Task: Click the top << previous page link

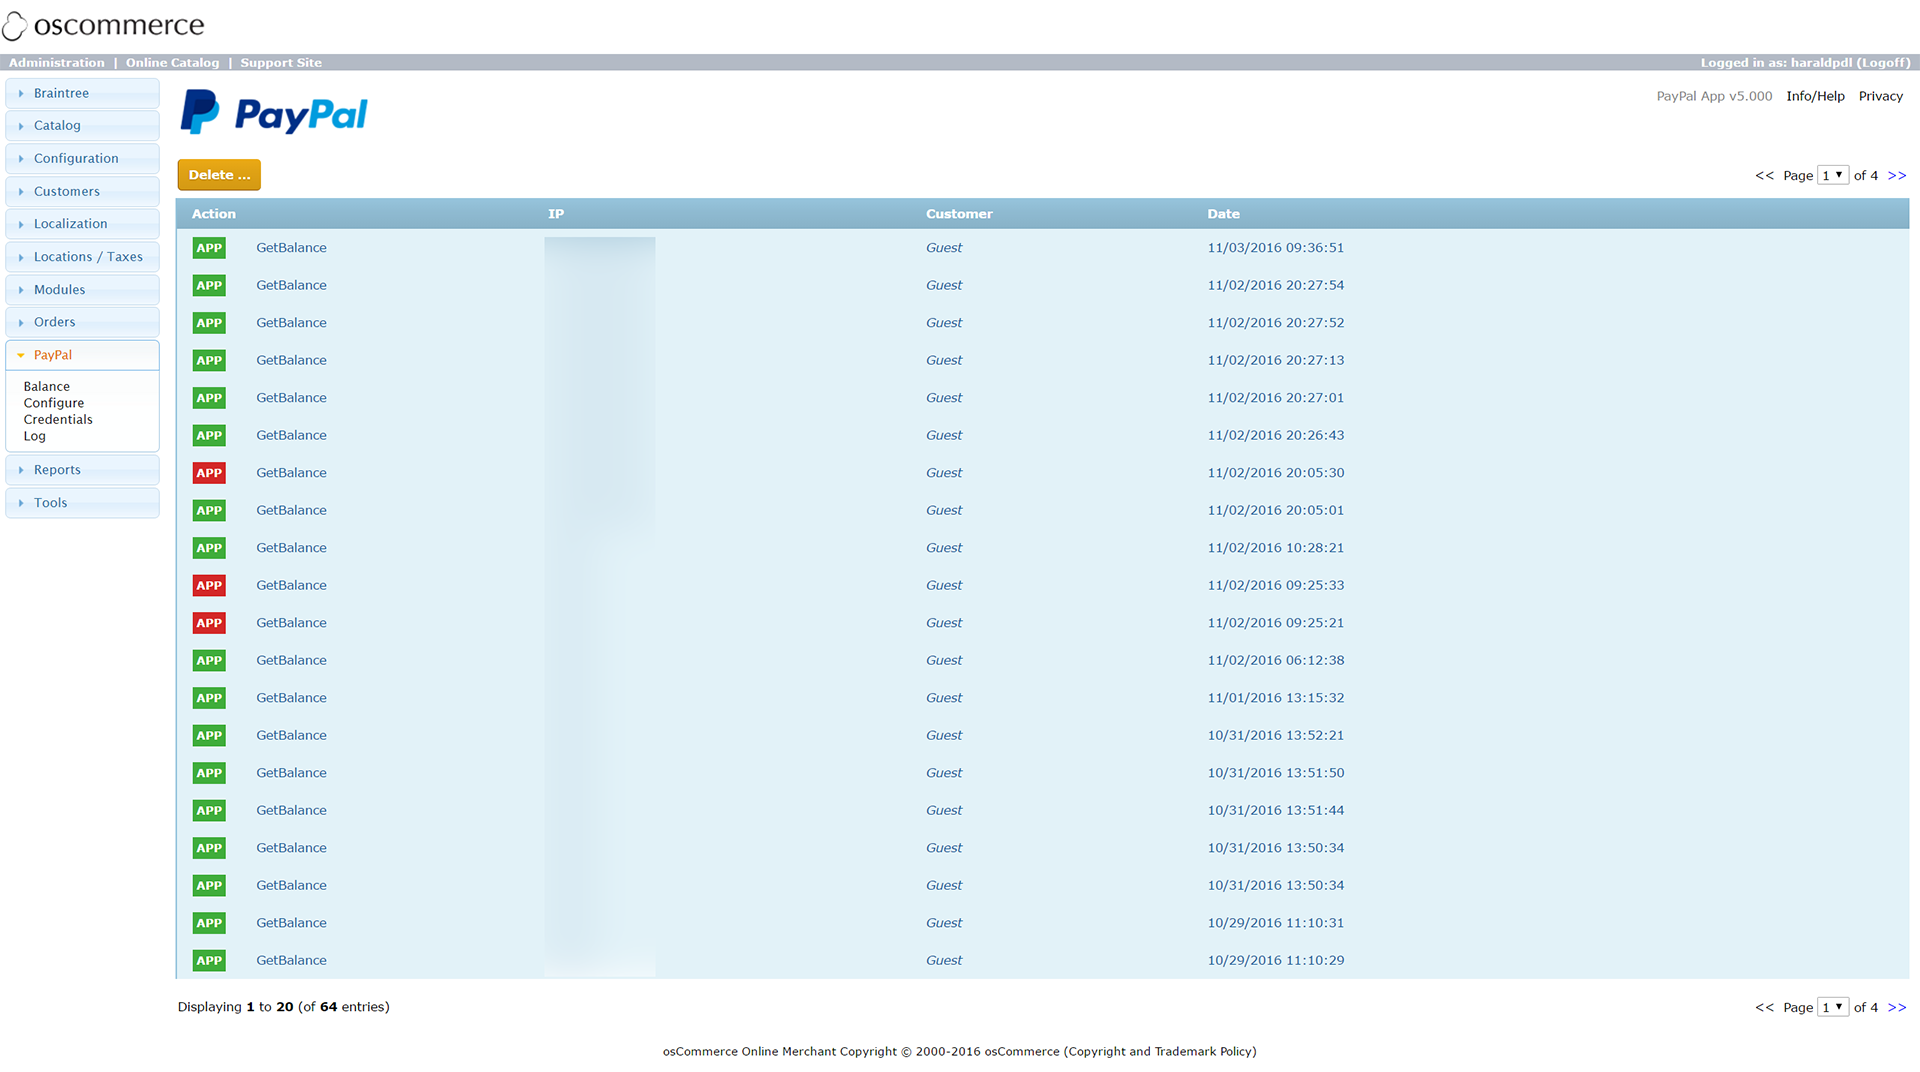Action: pos(1764,176)
